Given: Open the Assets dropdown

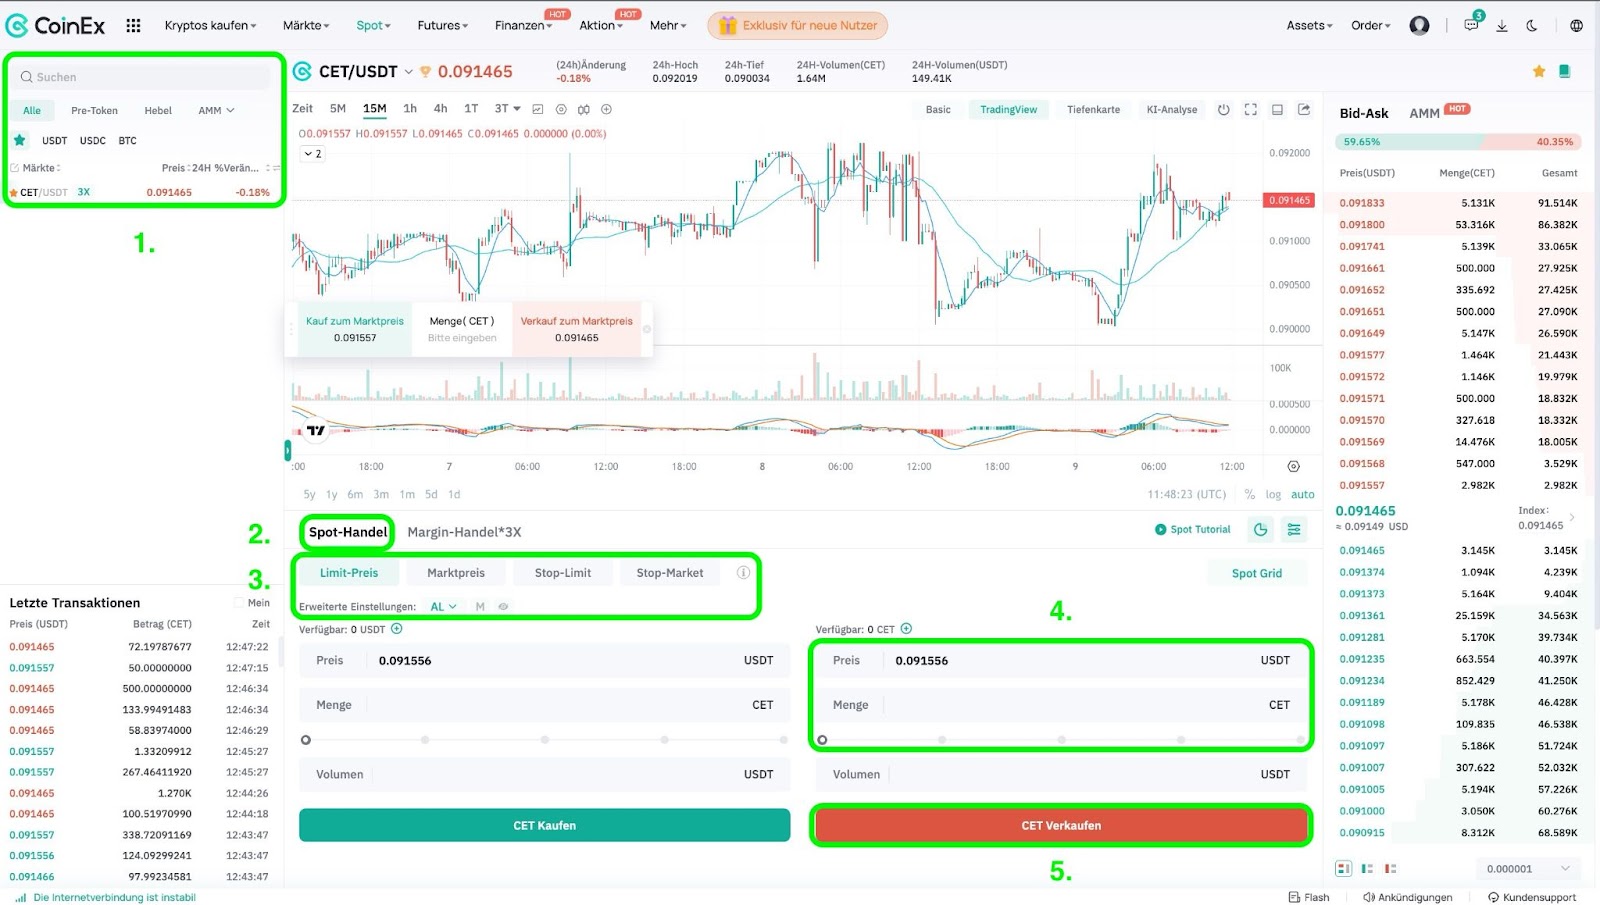Looking at the screenshot, I should 1309,25.
